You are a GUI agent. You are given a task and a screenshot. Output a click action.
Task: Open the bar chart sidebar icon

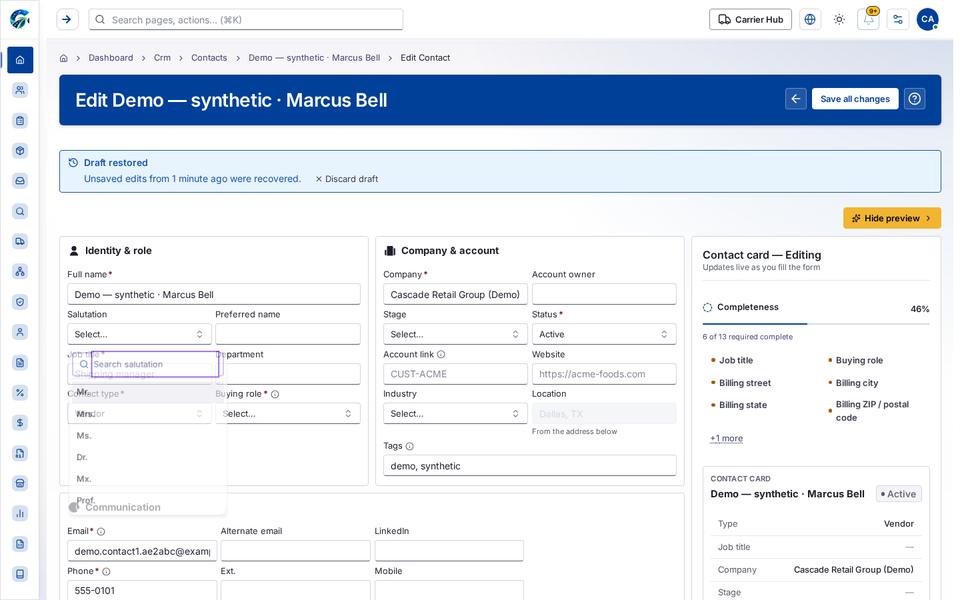click(x=20, y=513)
